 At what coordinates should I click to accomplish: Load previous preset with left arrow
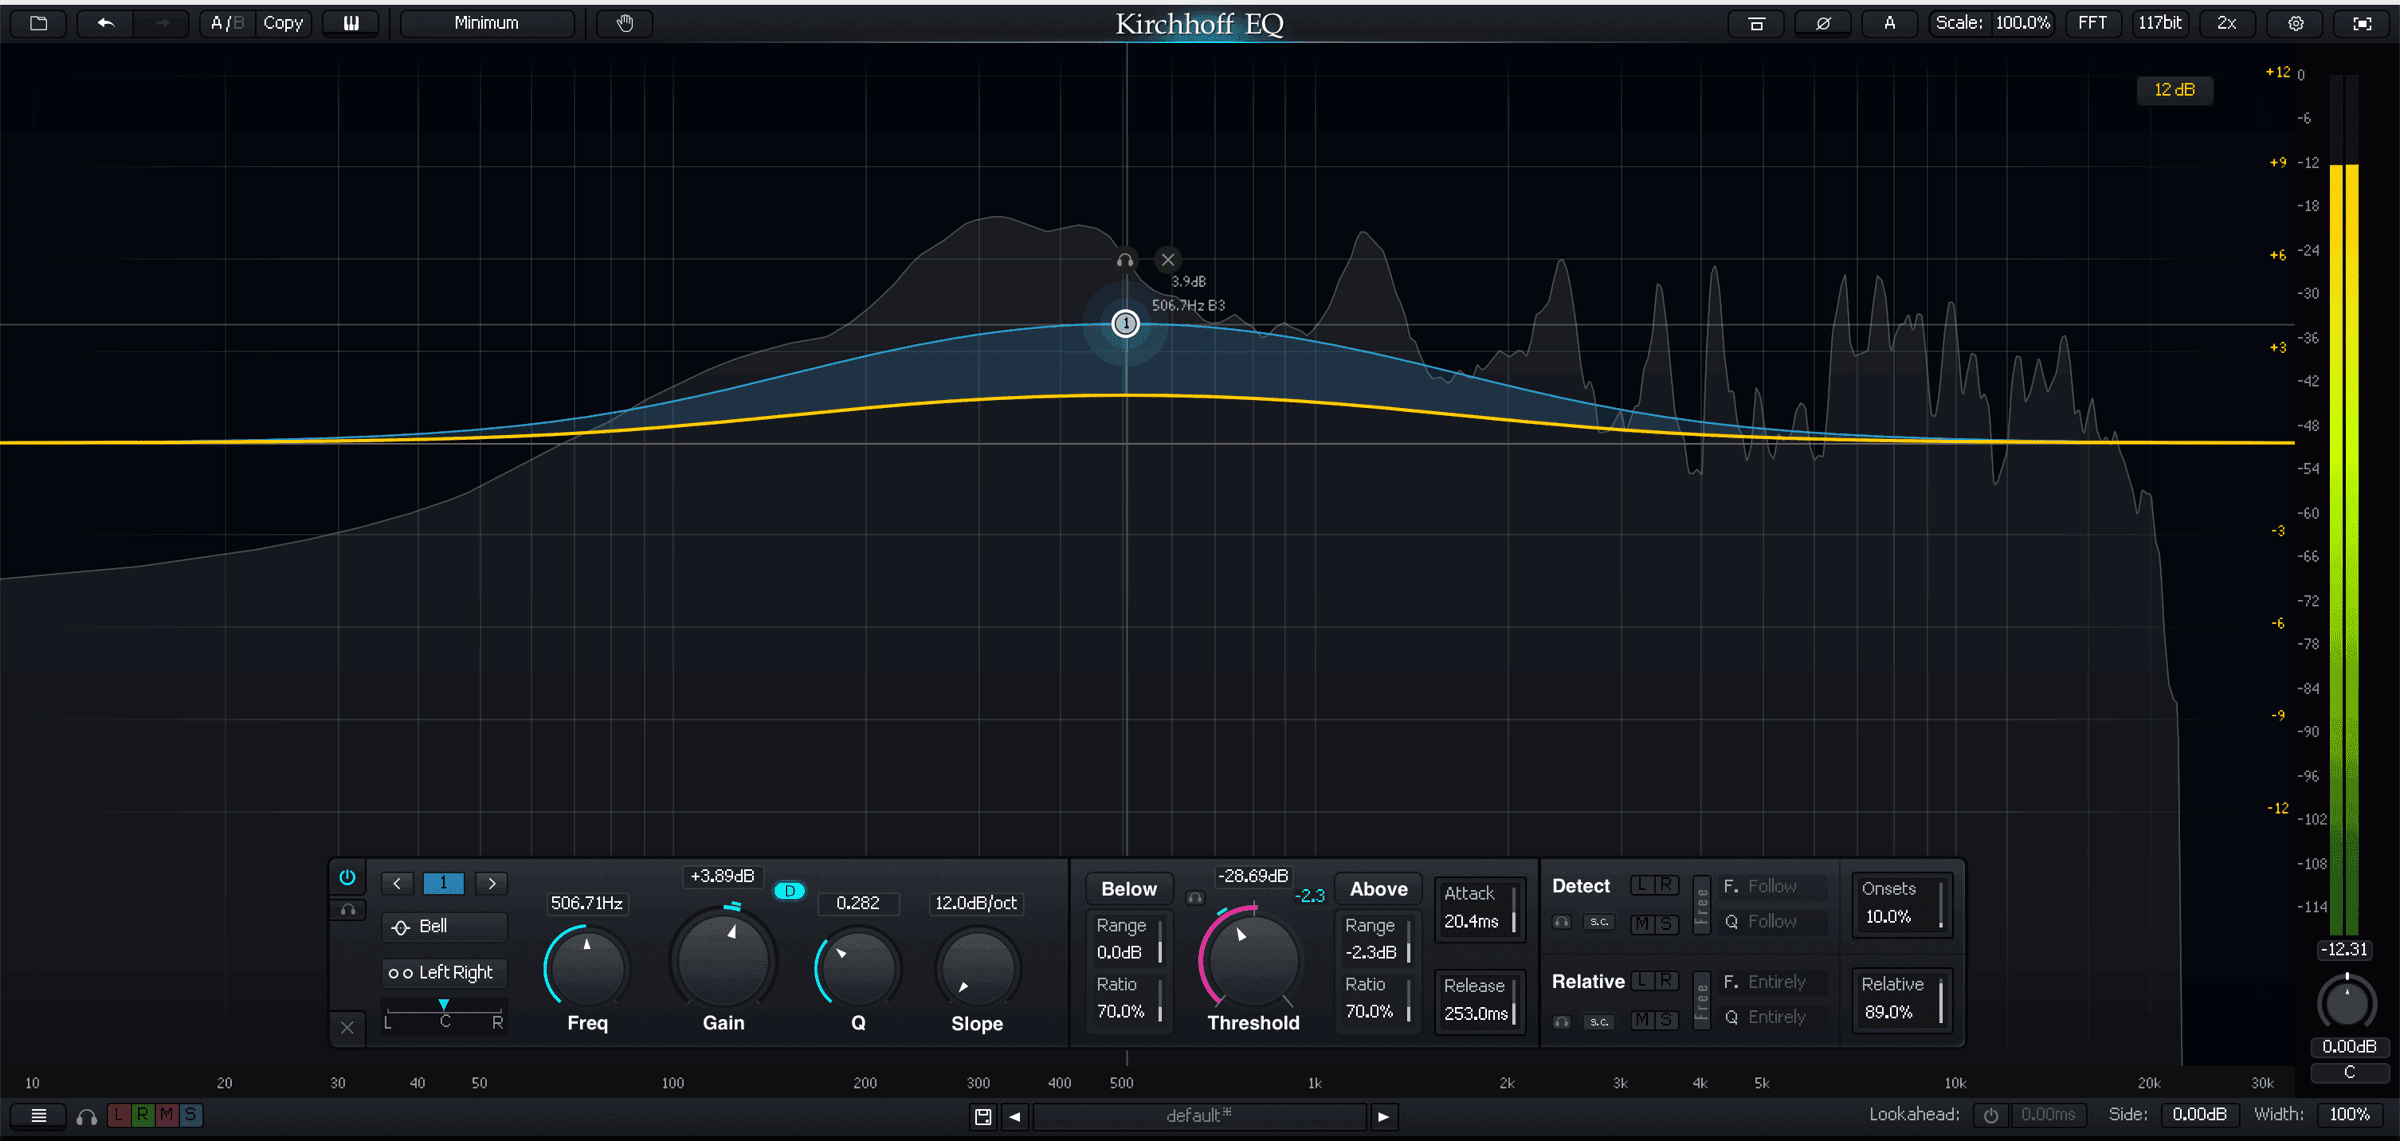pos(1015,1117)
